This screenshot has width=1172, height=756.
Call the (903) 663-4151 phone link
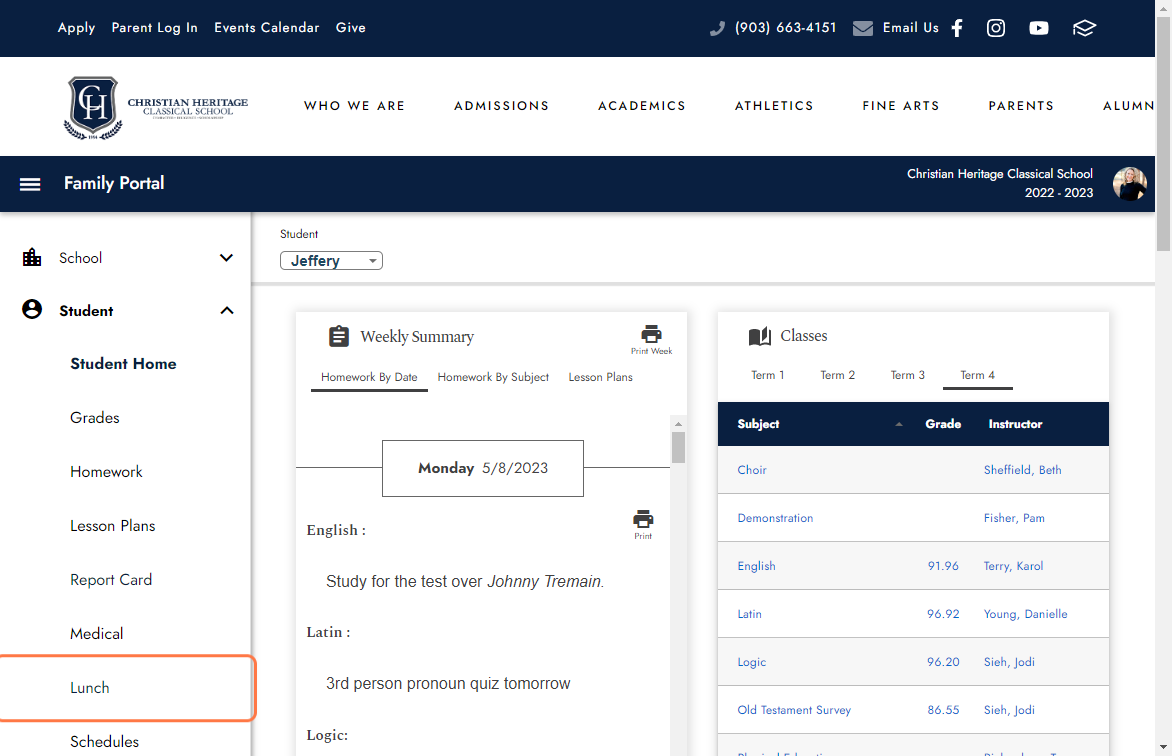pyautogui.click(x=786, y=28)
